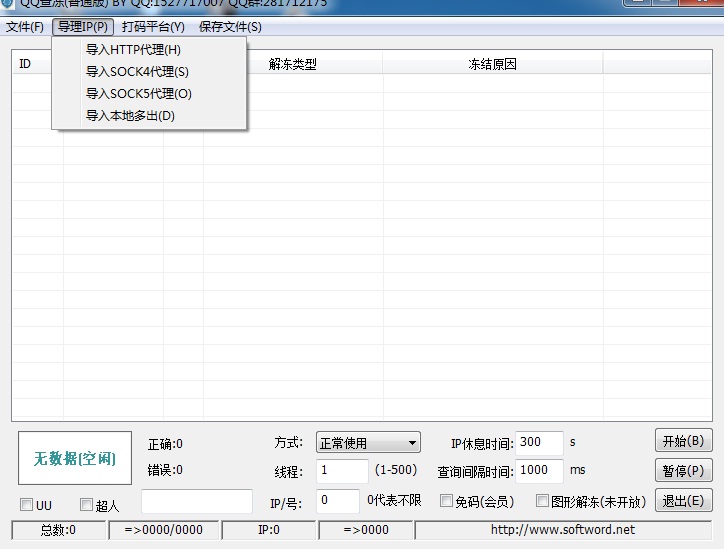Click the 解冻类型 column header
The height and width of the screenshot is (549, 724).
293,64
